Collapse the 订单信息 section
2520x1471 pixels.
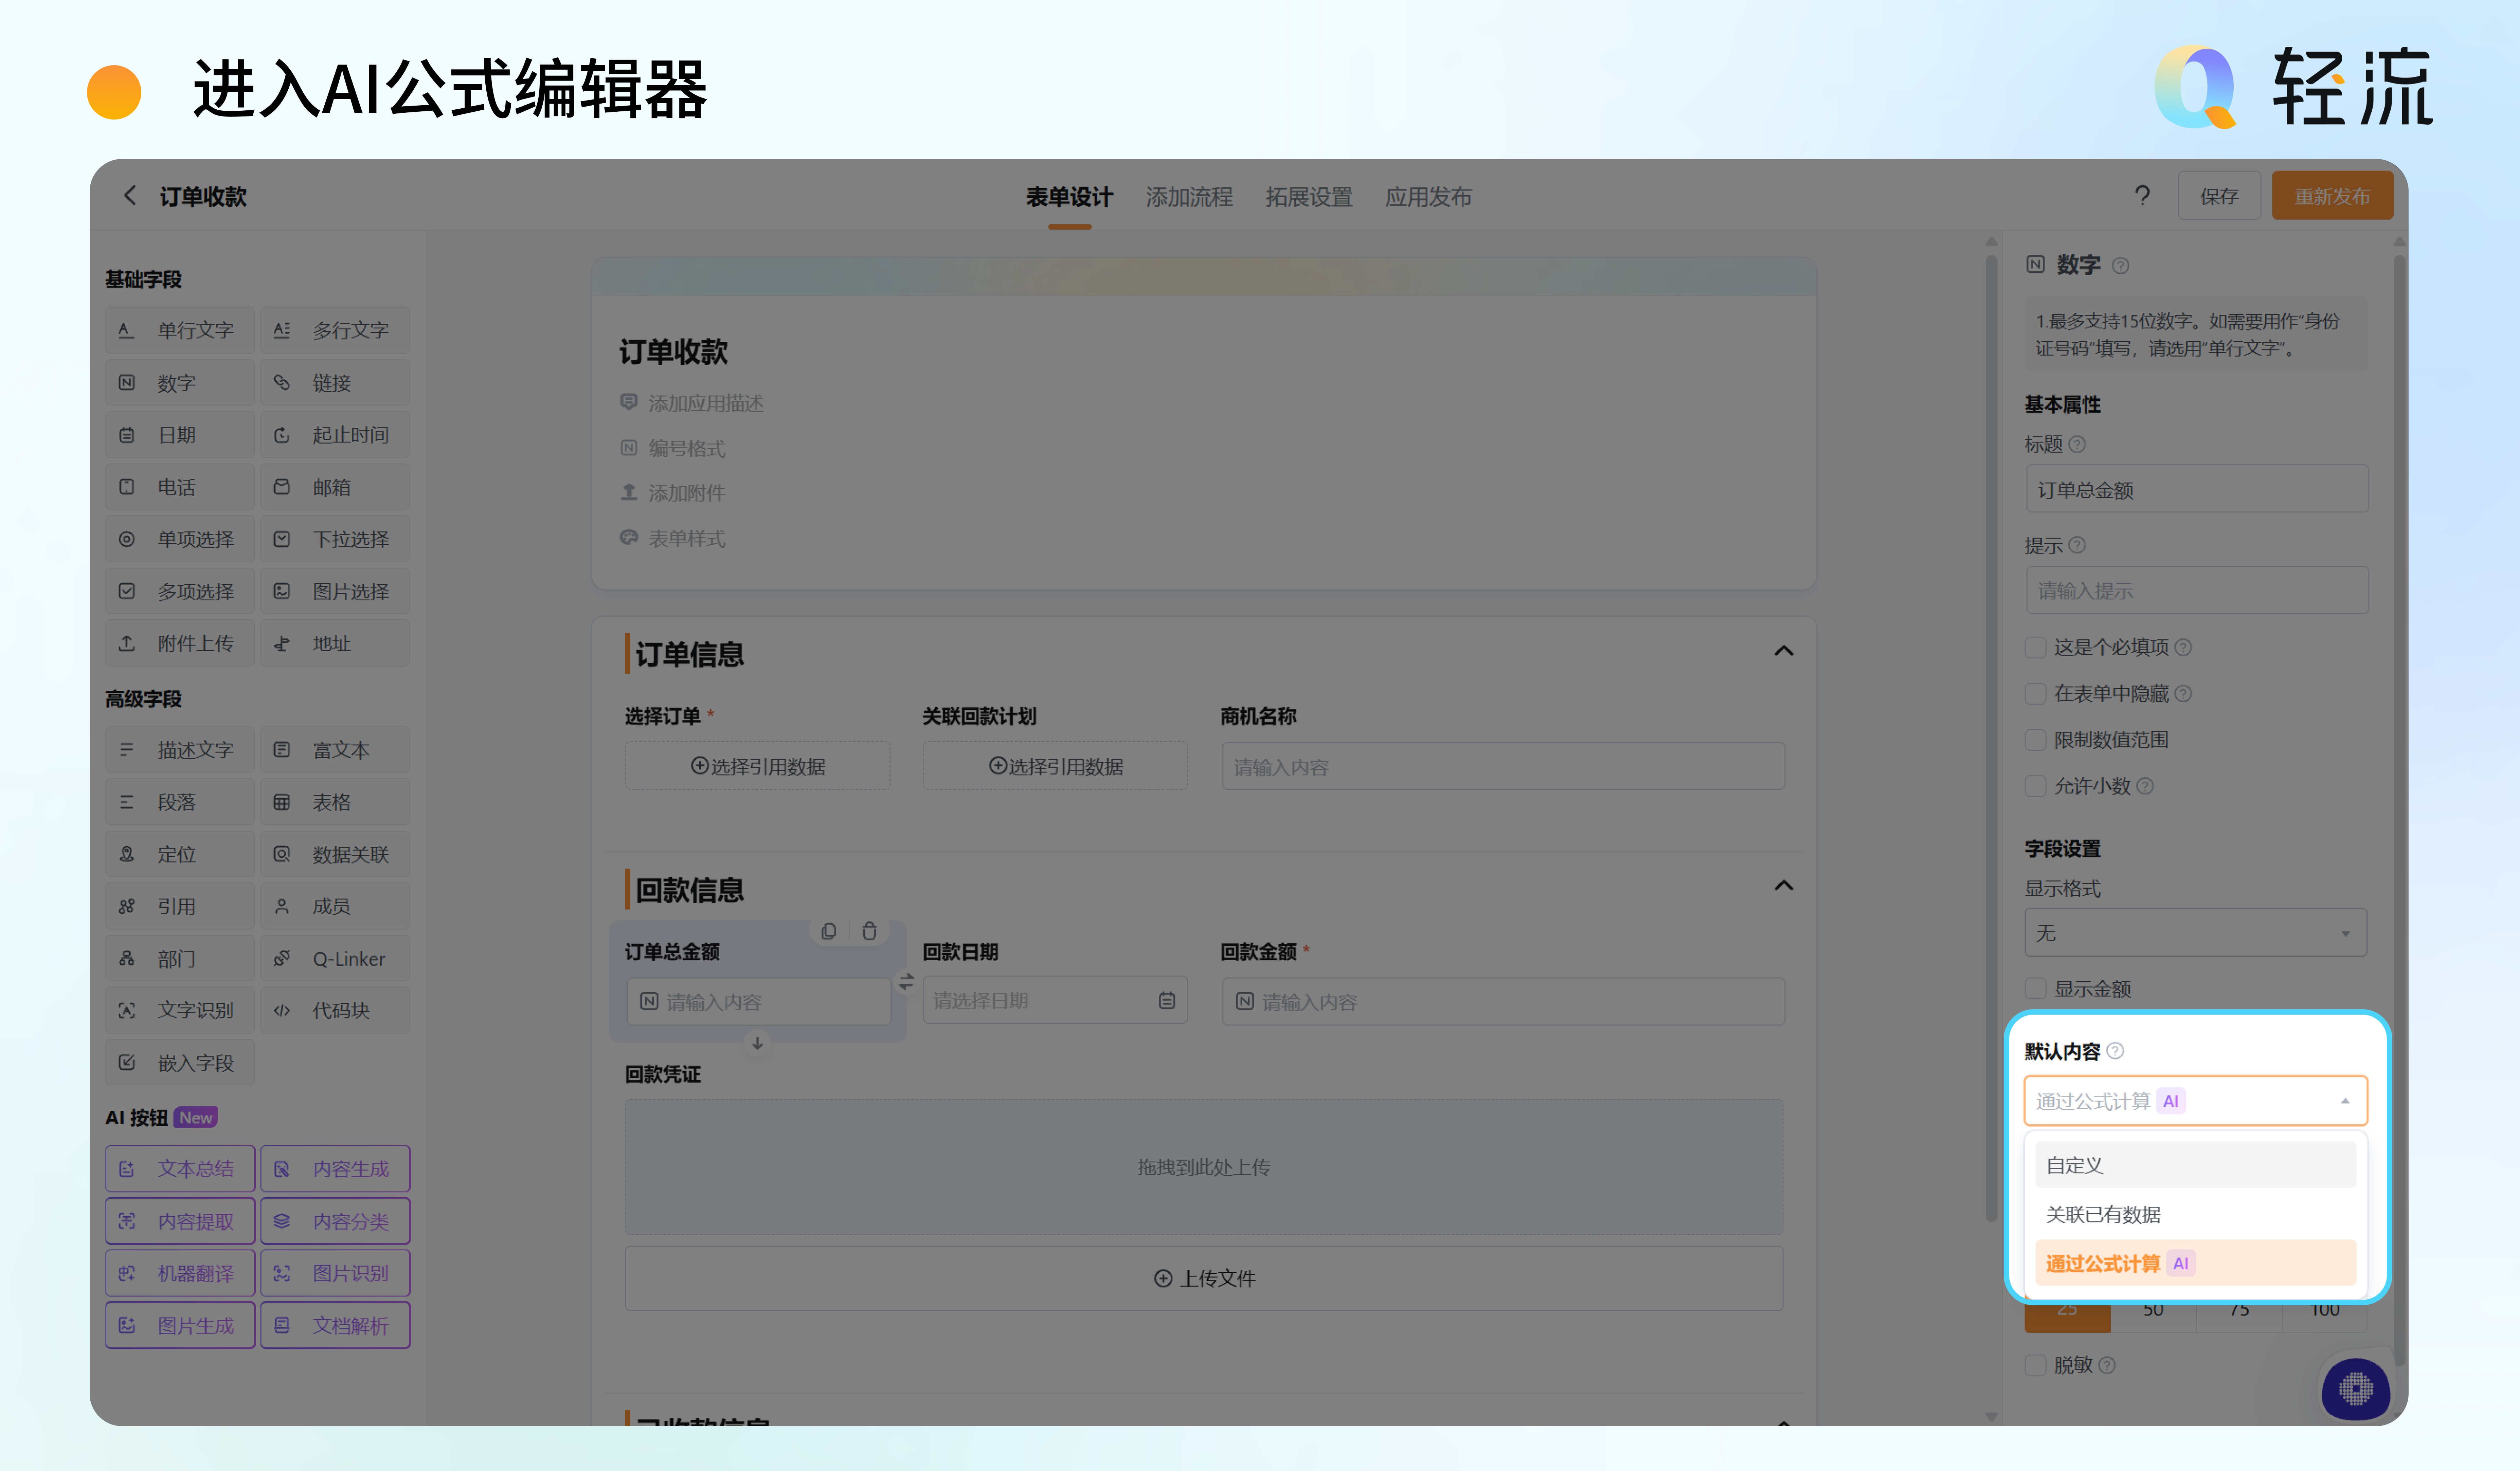pyautogui.click(x=1784, y=651)
